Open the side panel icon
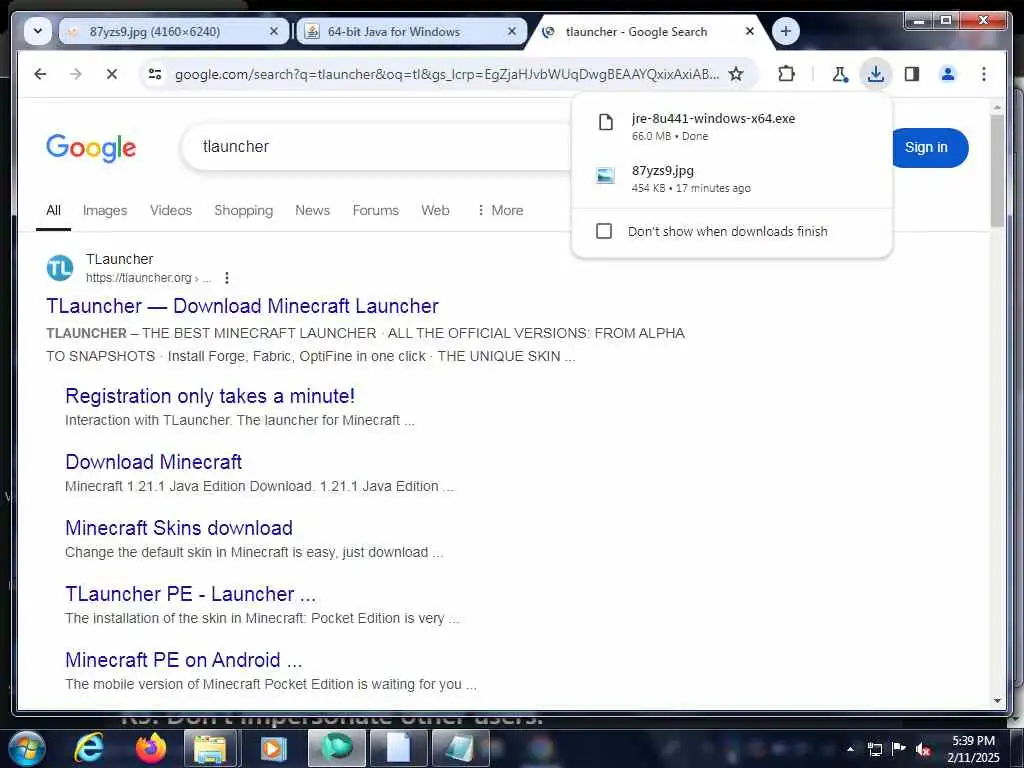Image resolution: width=1024 pixels, height=768 pixels. tap(912, 74)
